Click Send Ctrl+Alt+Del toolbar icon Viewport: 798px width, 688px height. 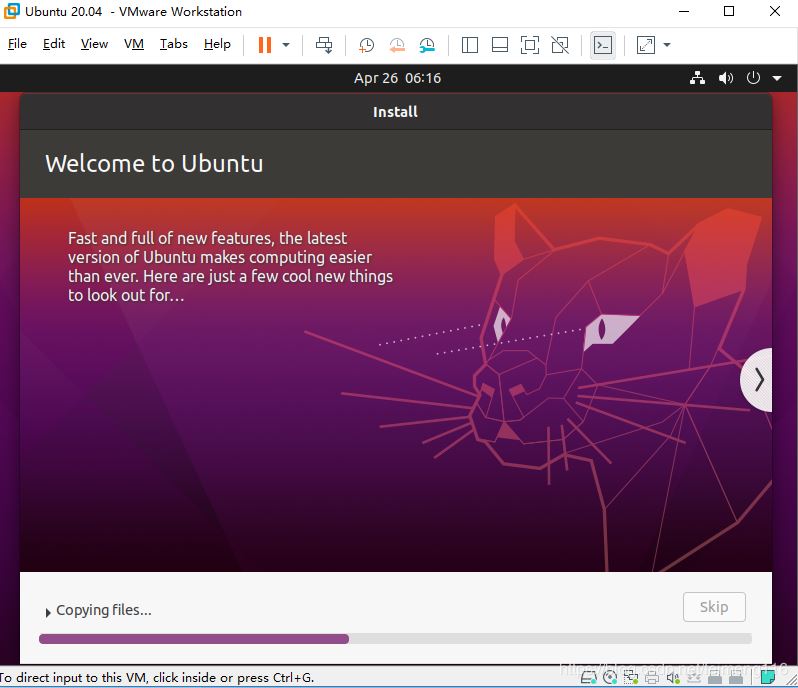324,45
